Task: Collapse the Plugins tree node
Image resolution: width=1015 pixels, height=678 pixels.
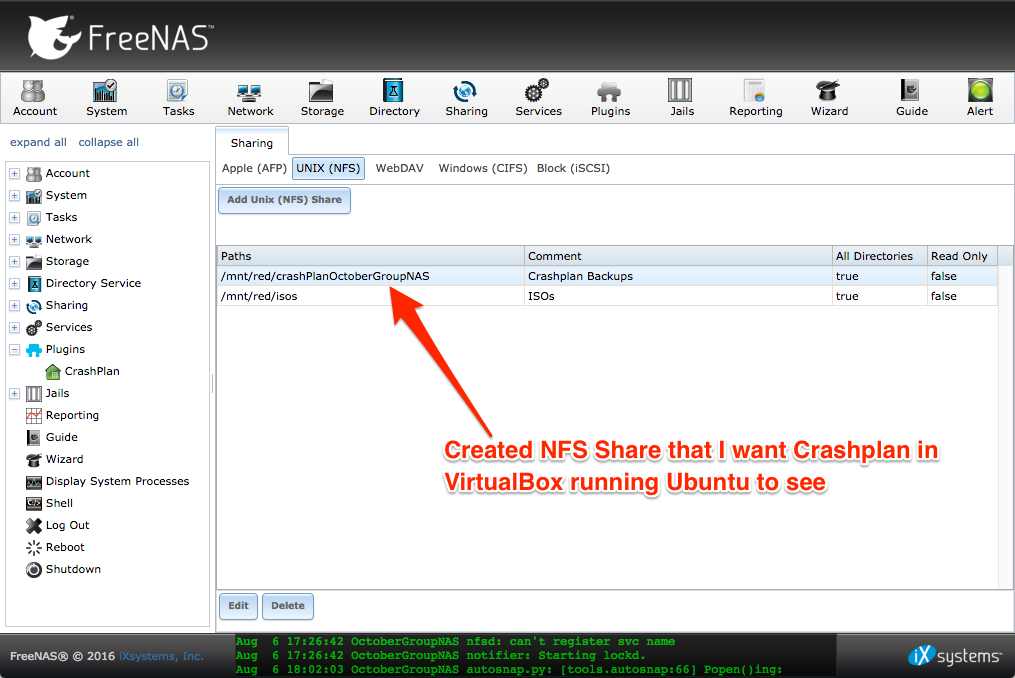Action: tap(14, 350)
